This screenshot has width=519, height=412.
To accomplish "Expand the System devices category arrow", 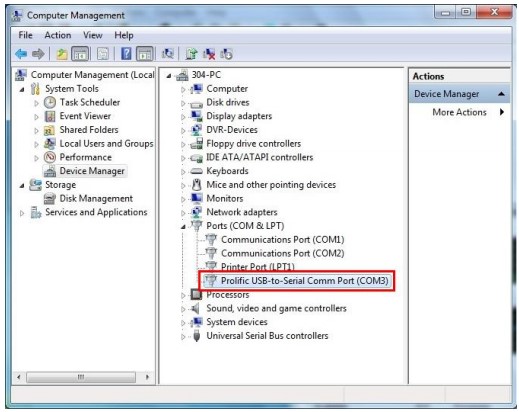I will tap(183, 323).
